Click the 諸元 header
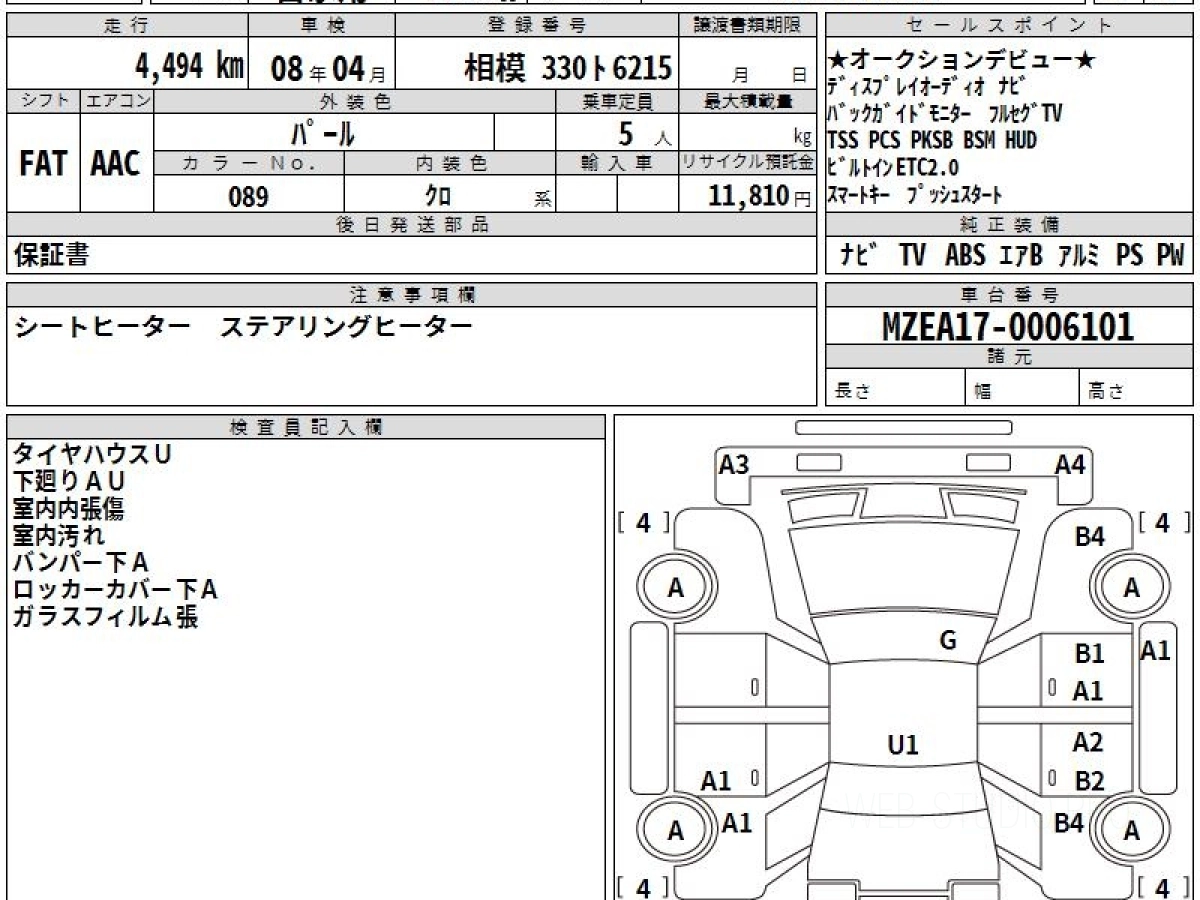This screenshot has width=1200, height=900. 1009,358
